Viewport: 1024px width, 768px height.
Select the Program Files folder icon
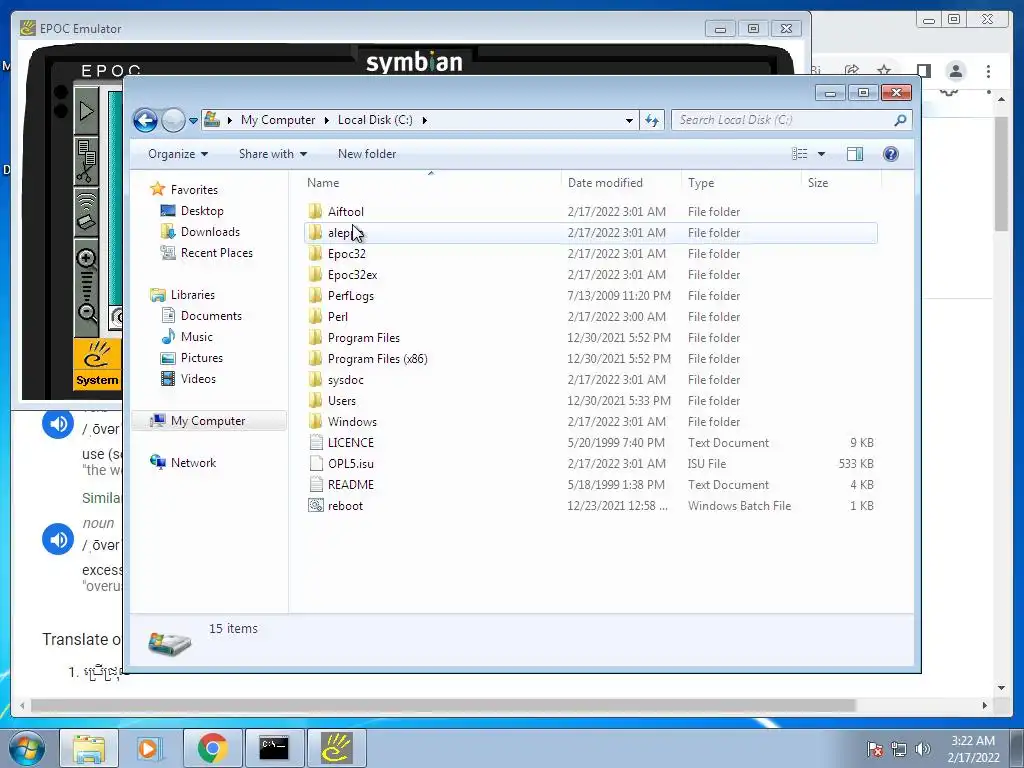point(315,338)
